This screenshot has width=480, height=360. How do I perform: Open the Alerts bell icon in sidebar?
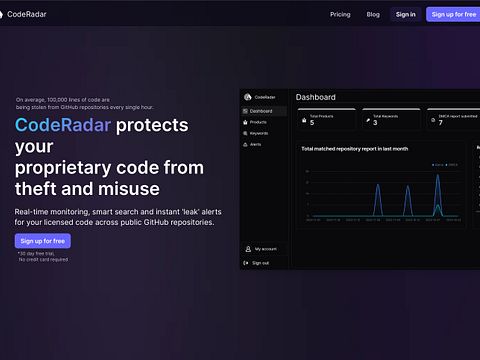point(245,144)
